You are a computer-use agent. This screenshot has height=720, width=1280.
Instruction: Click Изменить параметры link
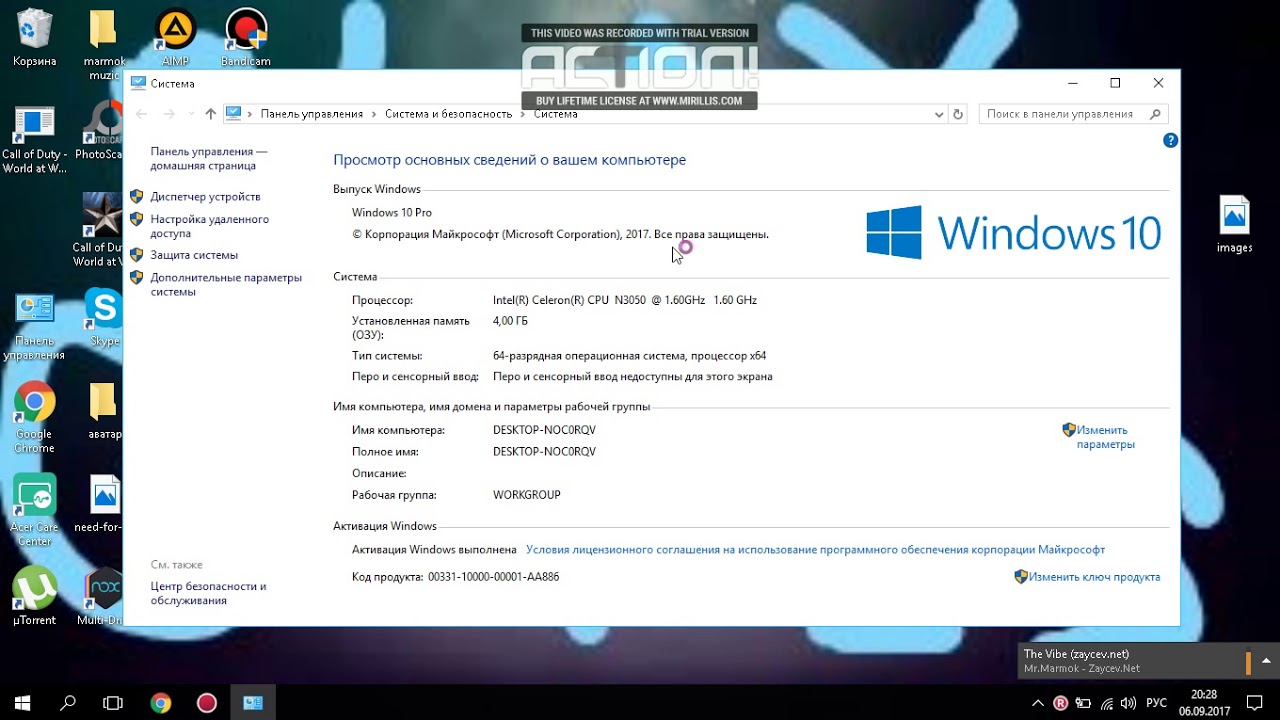click(1105, 437)
